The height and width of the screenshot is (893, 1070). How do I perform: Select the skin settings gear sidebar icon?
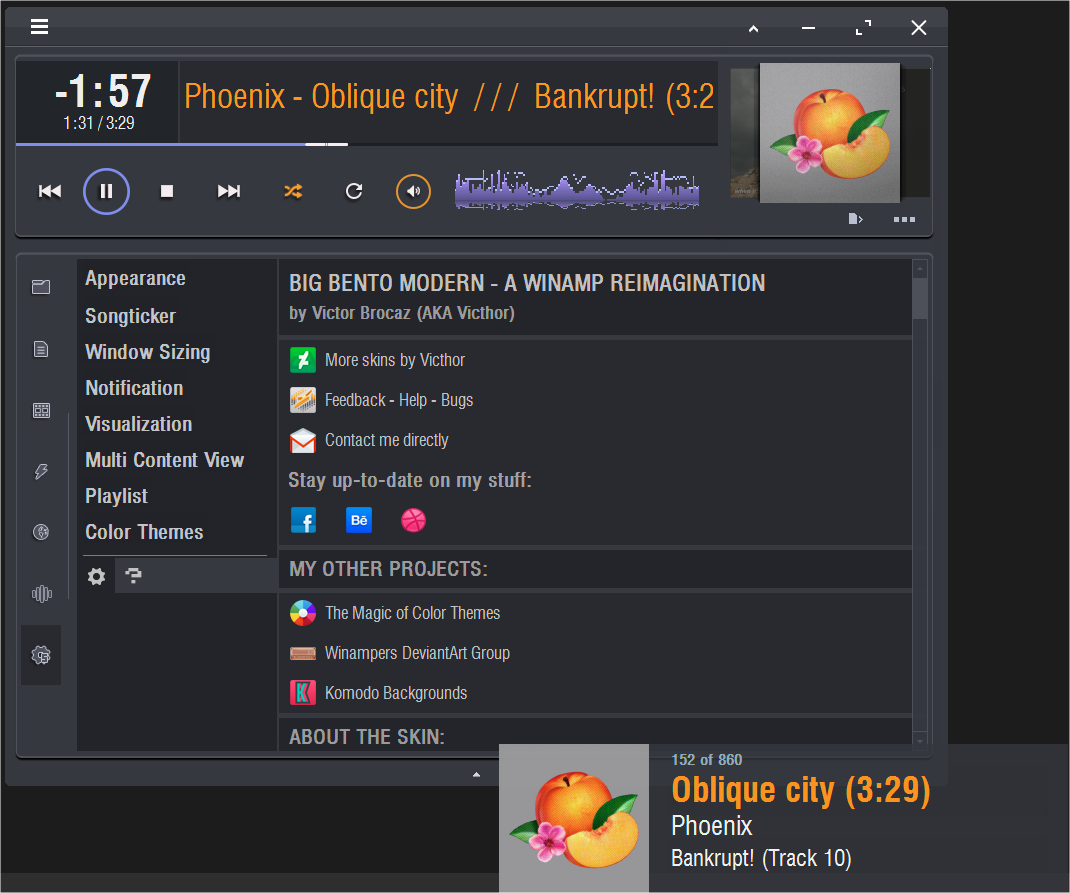point(41,655)
